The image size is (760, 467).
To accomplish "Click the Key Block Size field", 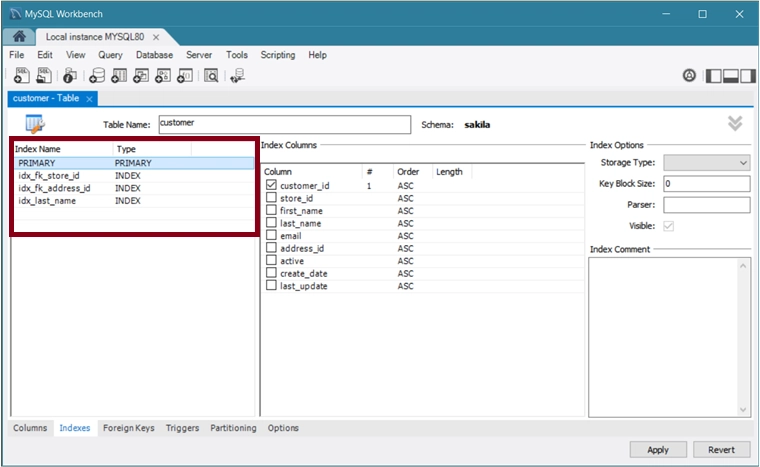I will tap(707, 184).
